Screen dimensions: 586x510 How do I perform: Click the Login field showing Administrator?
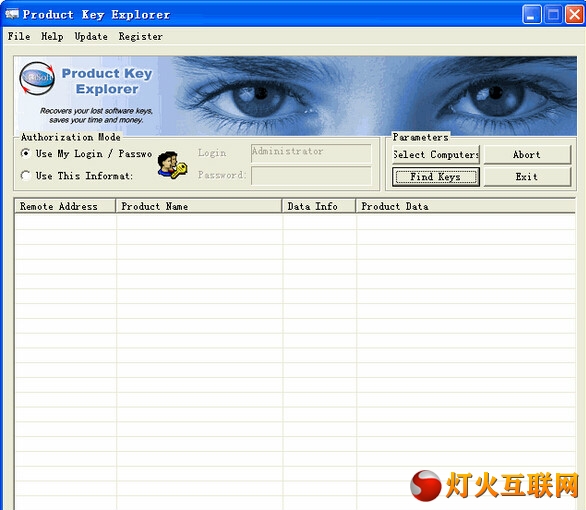coord(311,153)
